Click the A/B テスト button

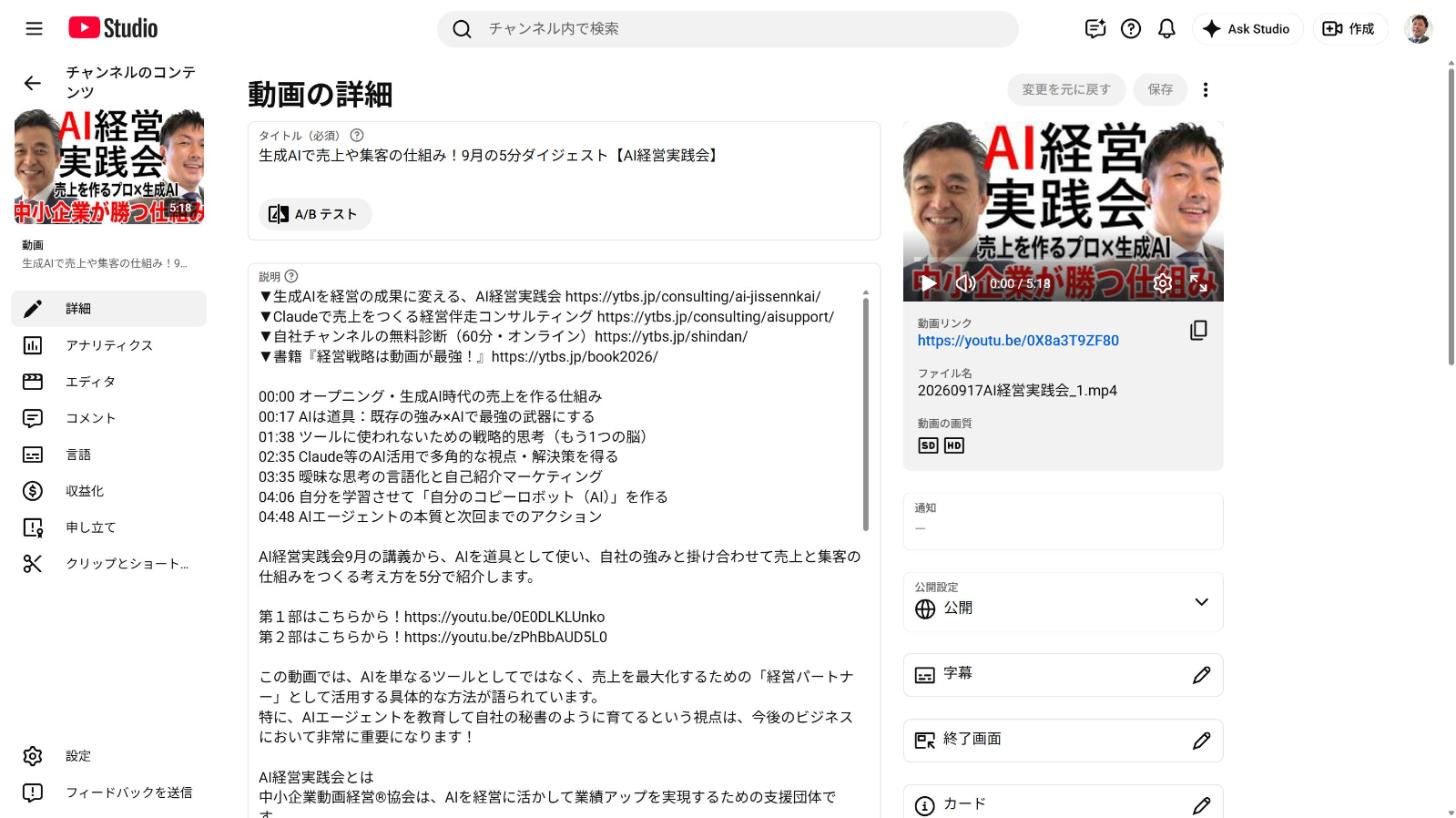pyautogui.click(x=315, y=214)
